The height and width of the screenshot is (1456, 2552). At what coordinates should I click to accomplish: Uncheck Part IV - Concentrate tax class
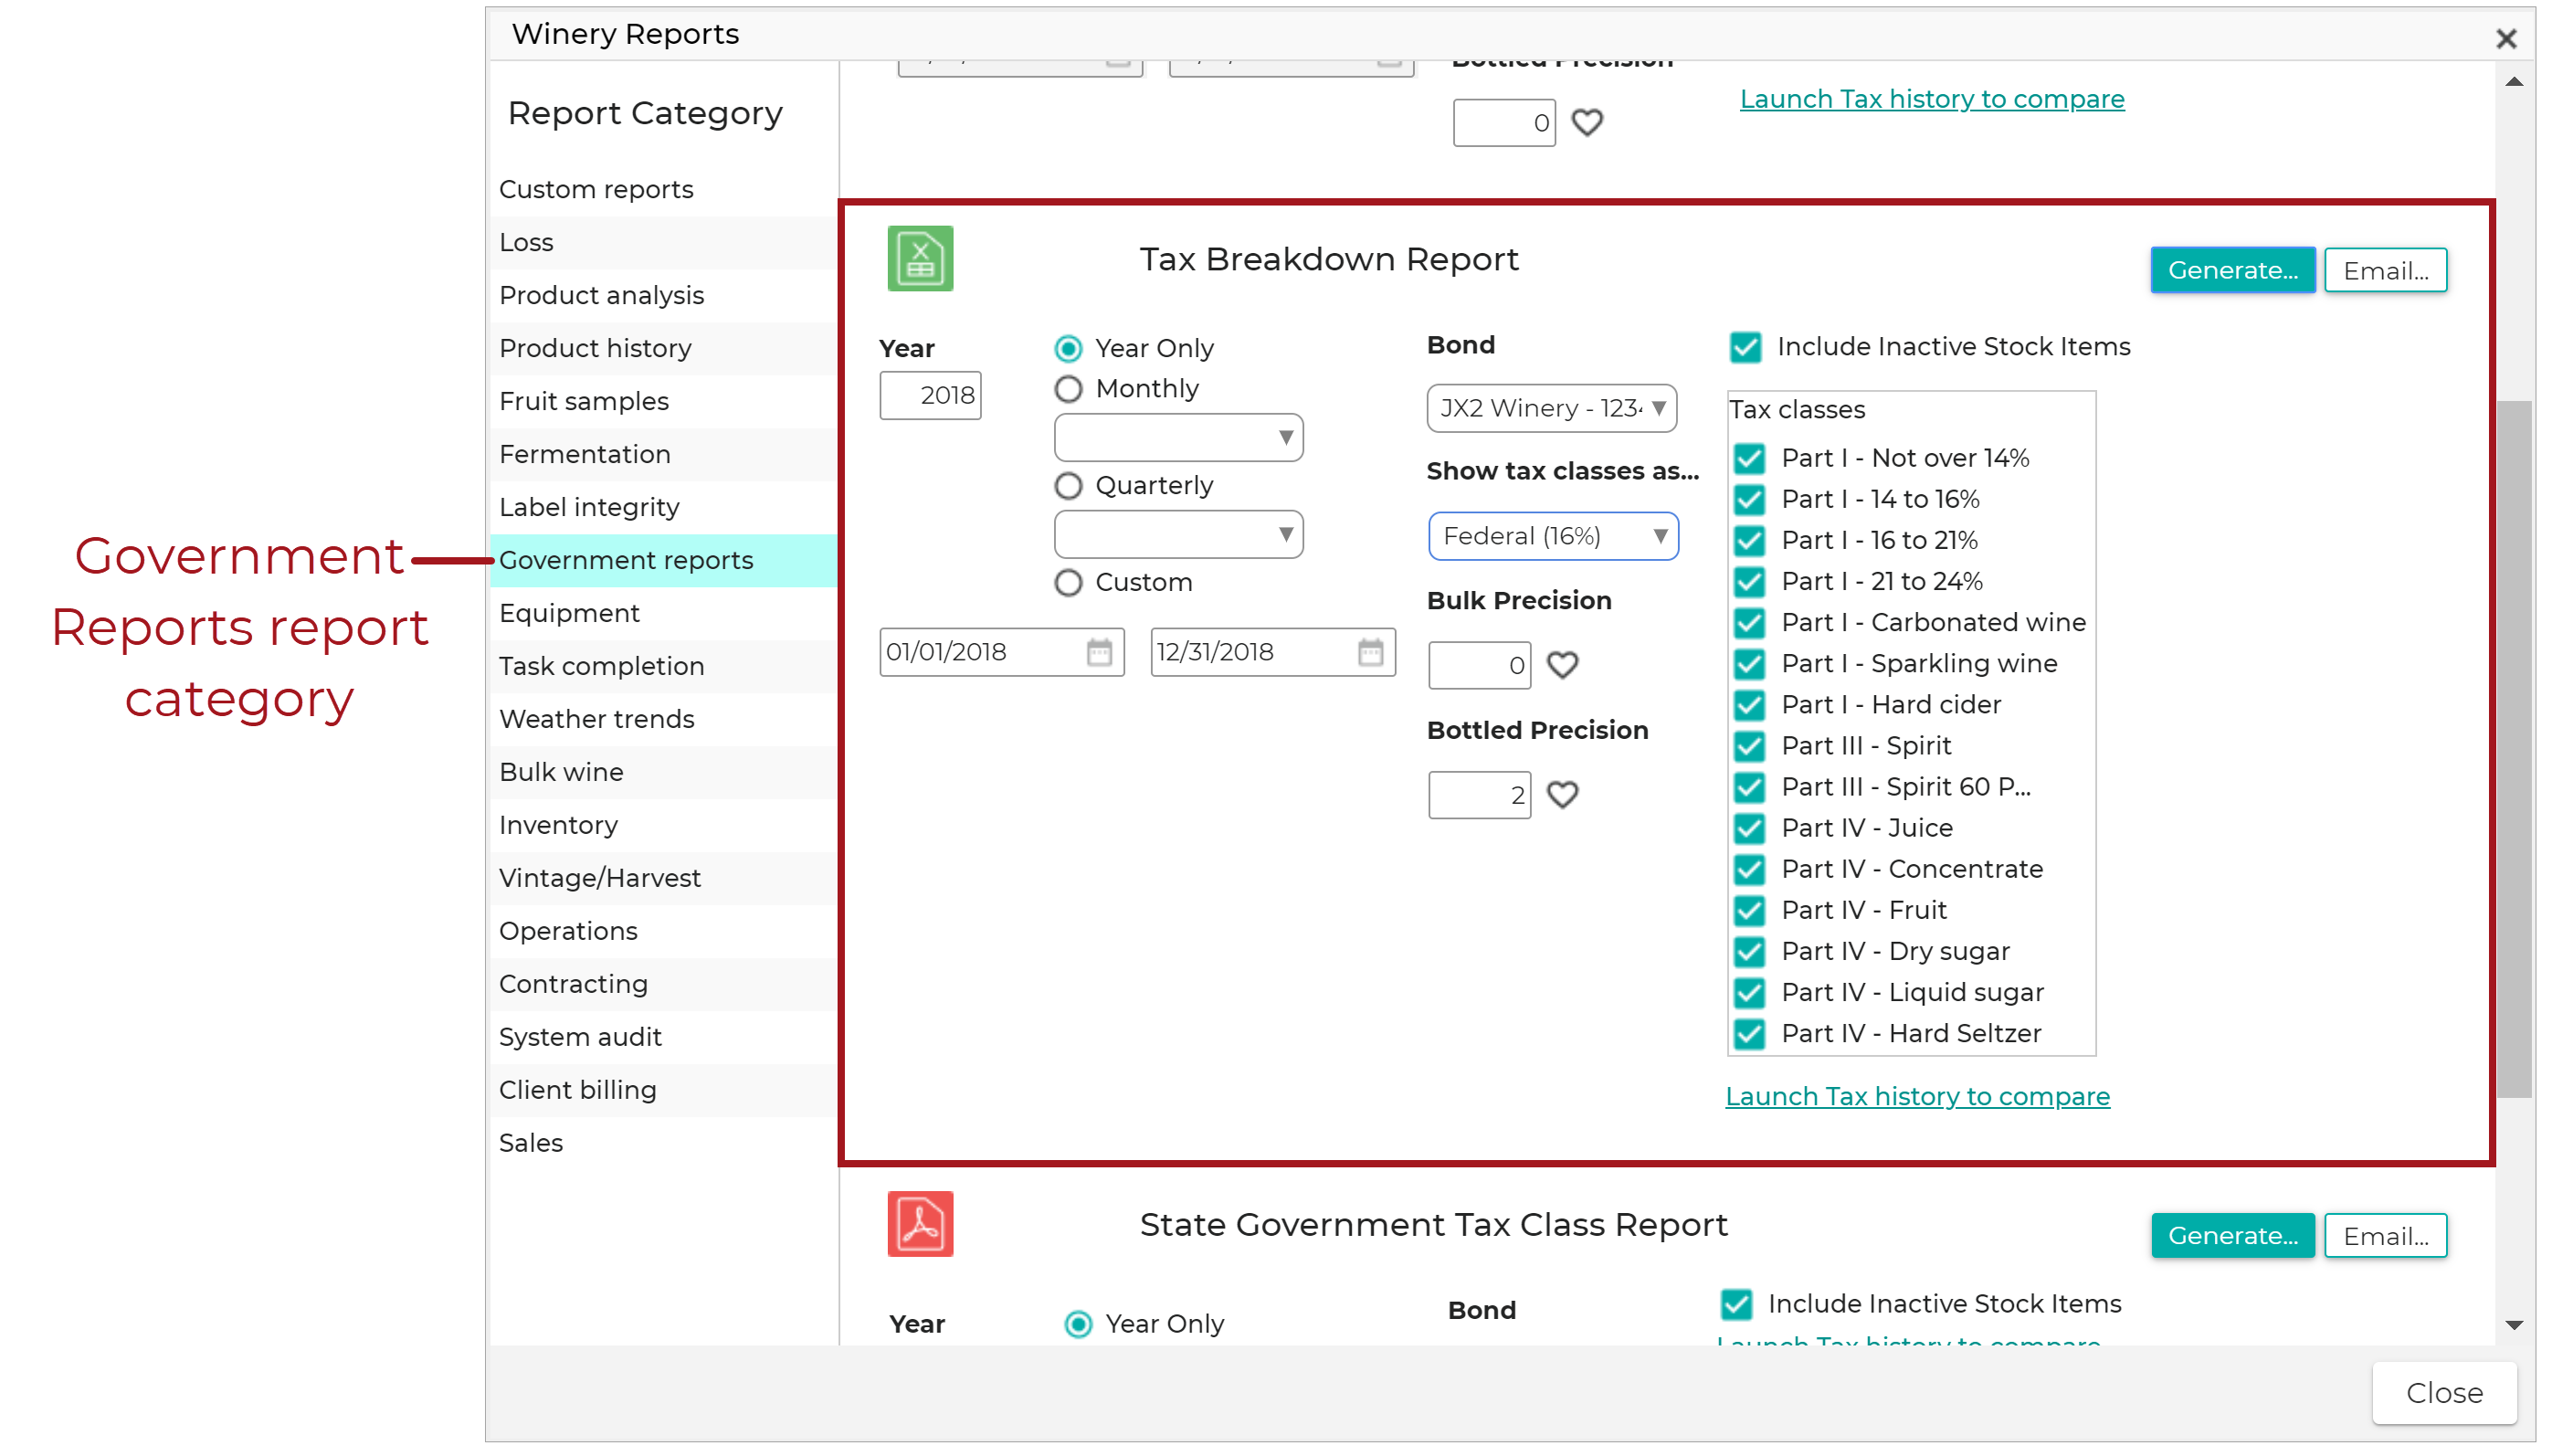[x=1749, y=870]
